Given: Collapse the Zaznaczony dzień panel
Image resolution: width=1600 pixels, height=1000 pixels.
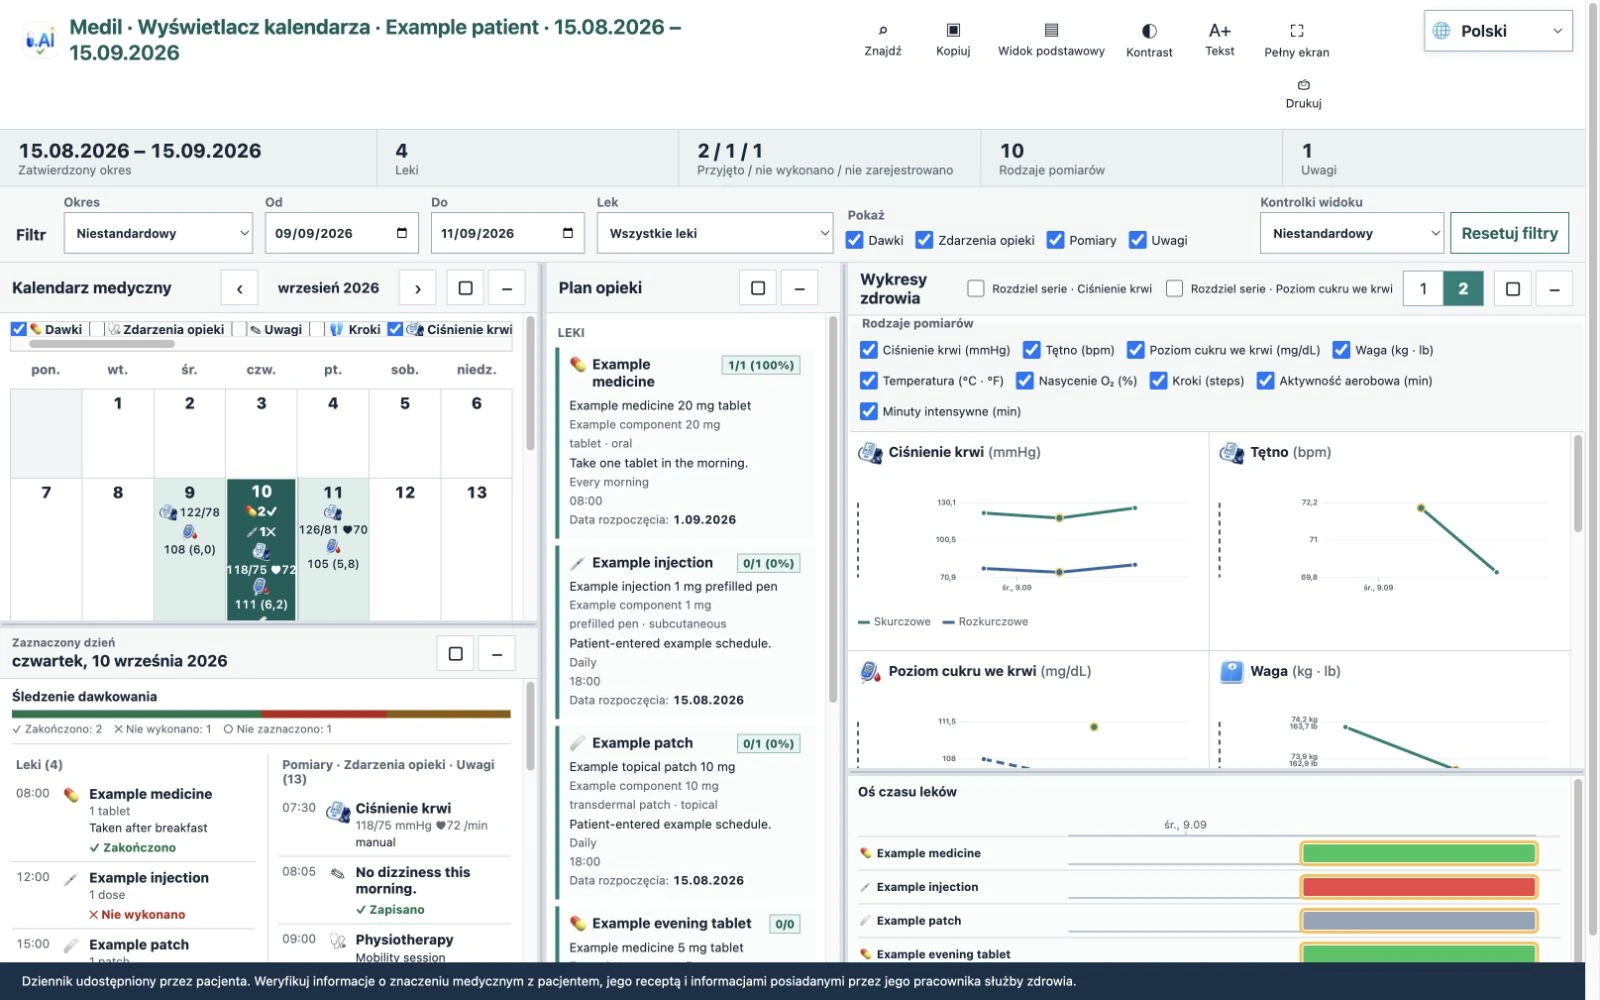Looking at the screenshot, I should (497, 653).
